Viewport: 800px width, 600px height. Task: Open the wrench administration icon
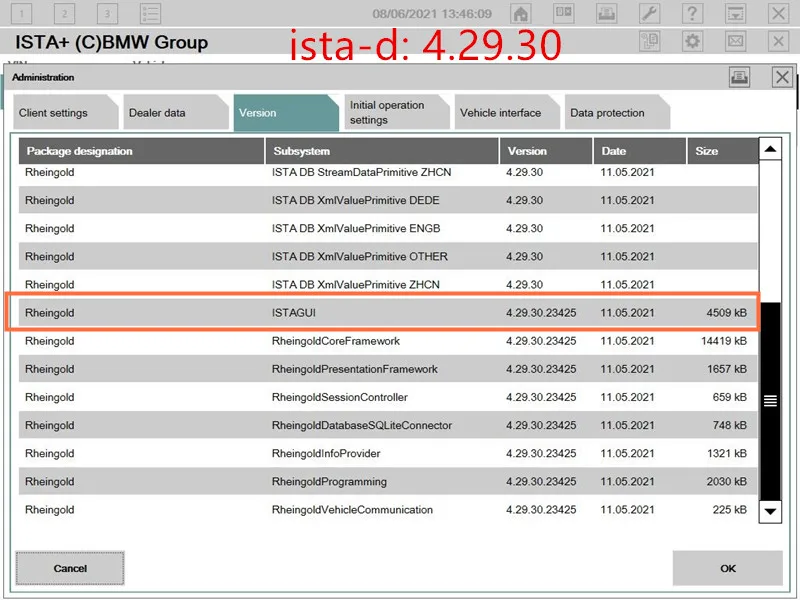649,13
